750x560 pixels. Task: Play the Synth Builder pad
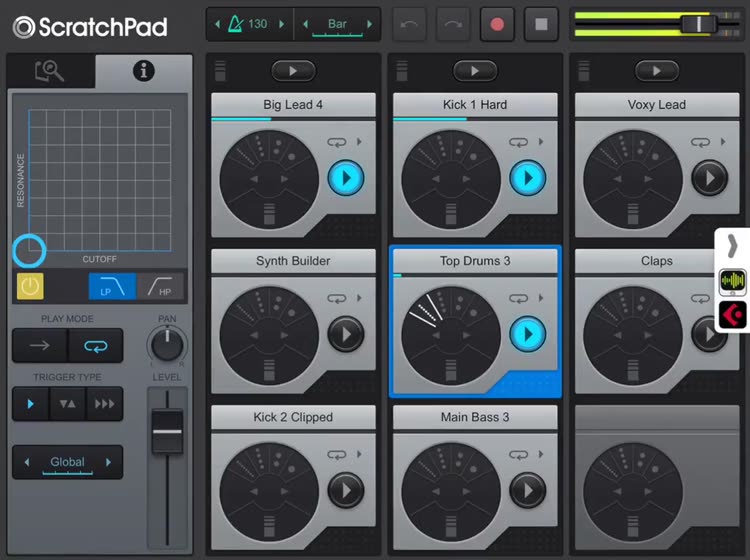(346, 334)
